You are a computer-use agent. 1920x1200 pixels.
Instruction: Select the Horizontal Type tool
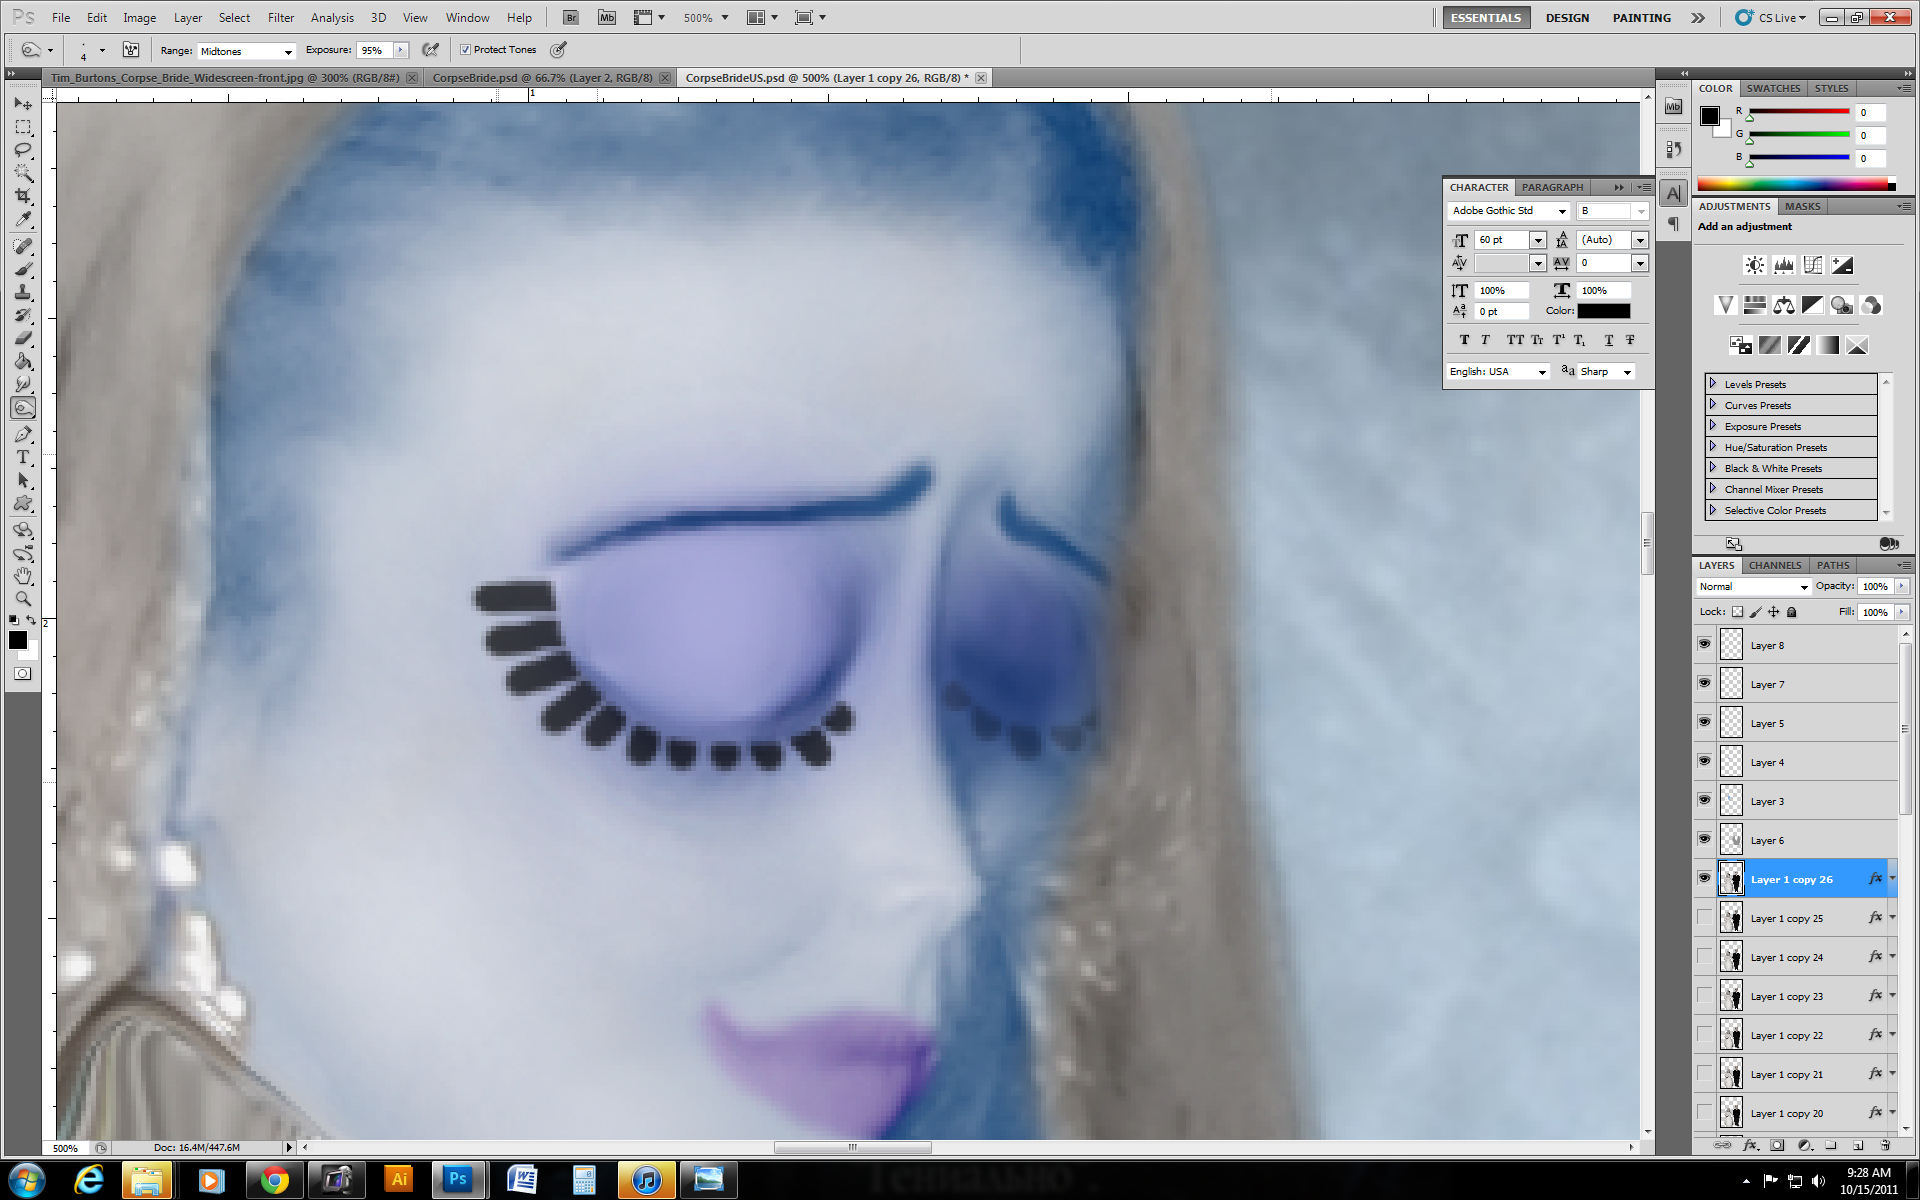(23, 457)
